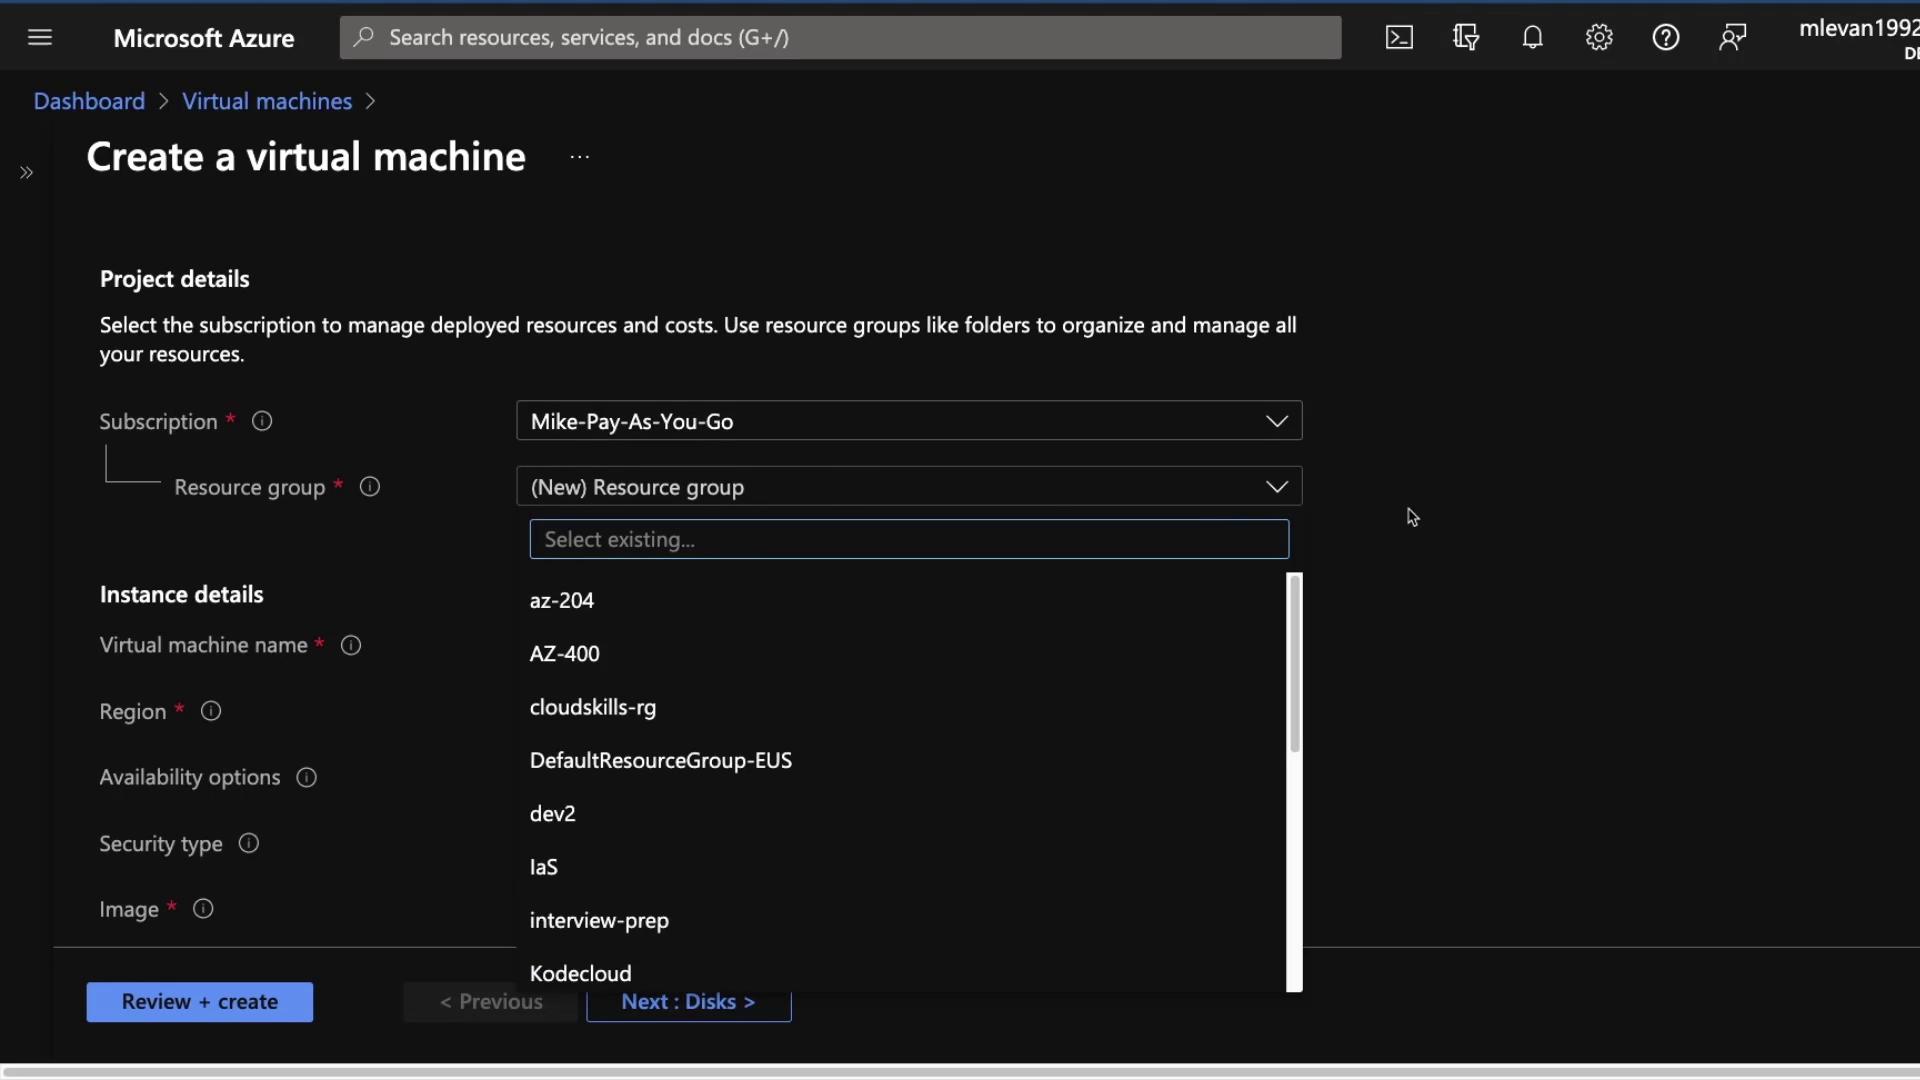Screen dimensions: 1920x1080
Task: Click the resource group list scrollbar
Action: click(x=1294, y=664)
